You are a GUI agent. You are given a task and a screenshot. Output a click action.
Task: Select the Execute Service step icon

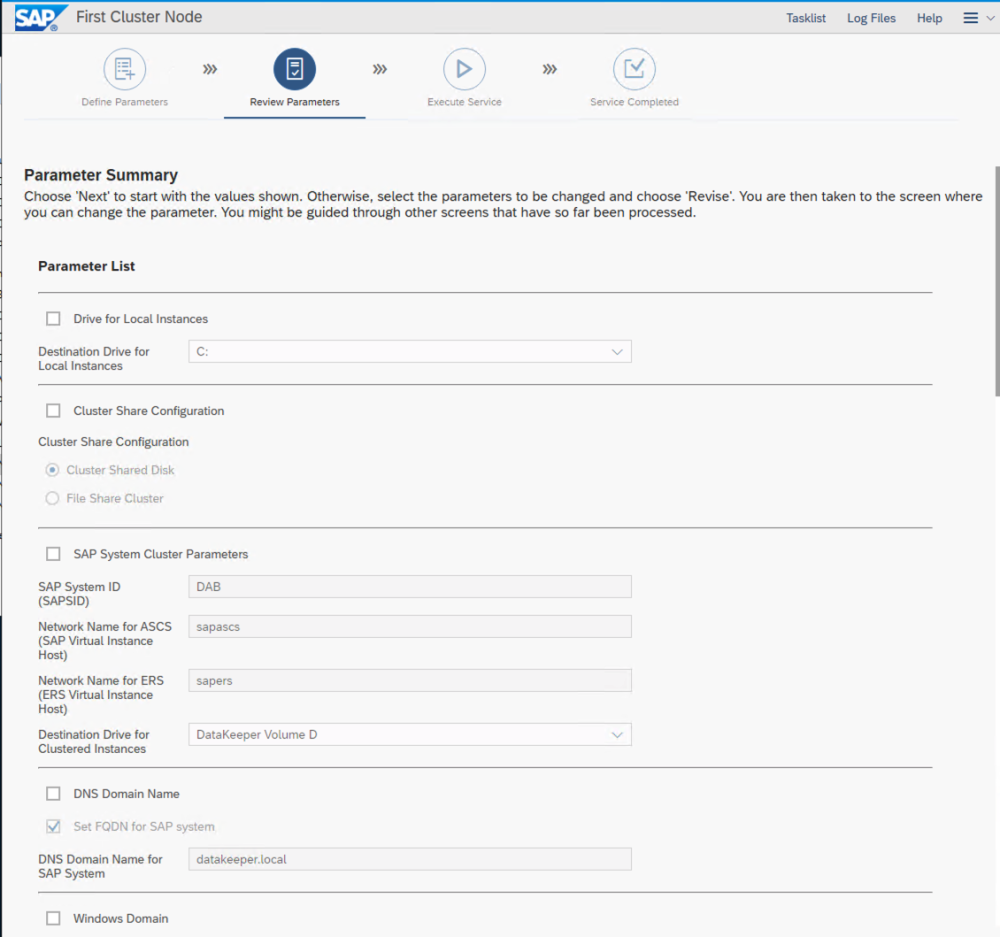[x=464, y=69]
